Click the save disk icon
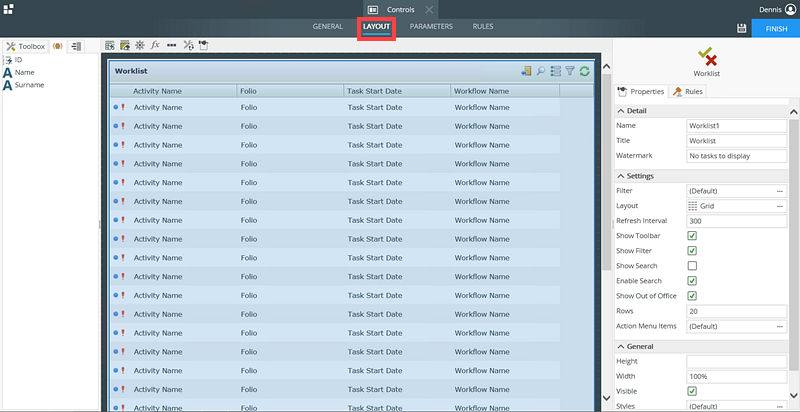Image resolution: width=800 pixels, height=412 pixels. tap(740, 29)
